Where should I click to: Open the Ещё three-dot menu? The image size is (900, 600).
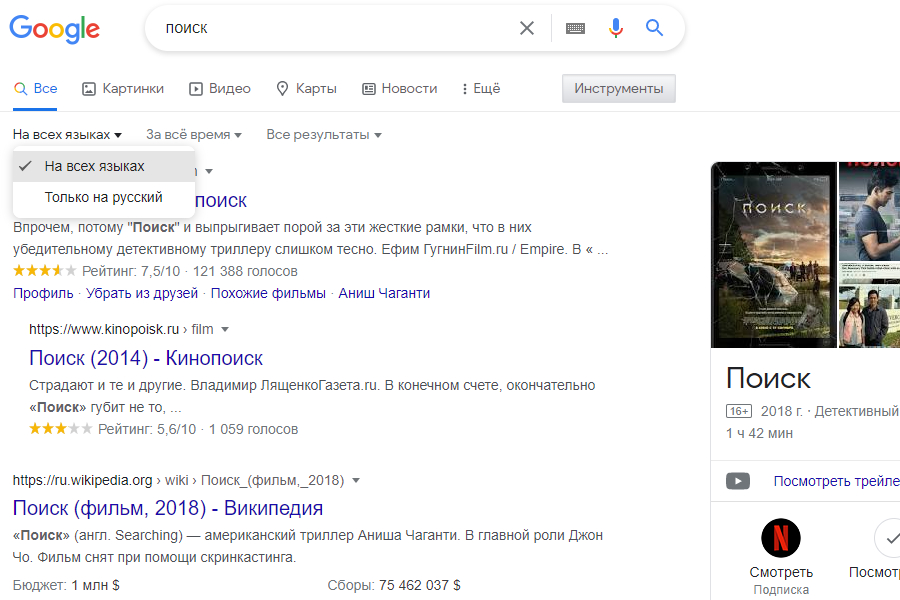click(480, 89)
